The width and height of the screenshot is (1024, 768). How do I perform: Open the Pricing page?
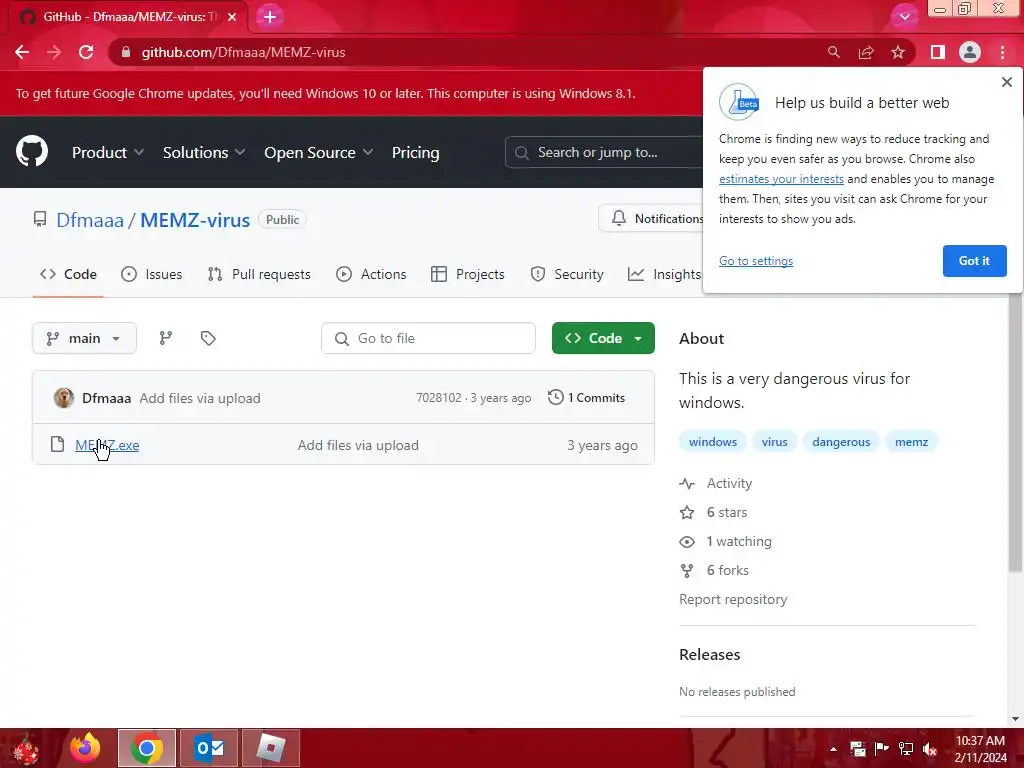[415, 152]
